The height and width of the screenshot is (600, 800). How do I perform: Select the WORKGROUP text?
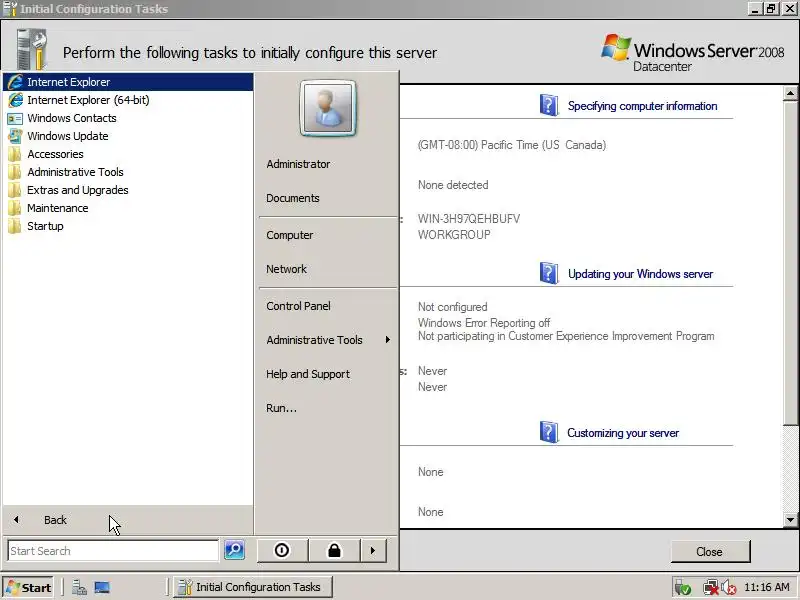click(454, 235)
